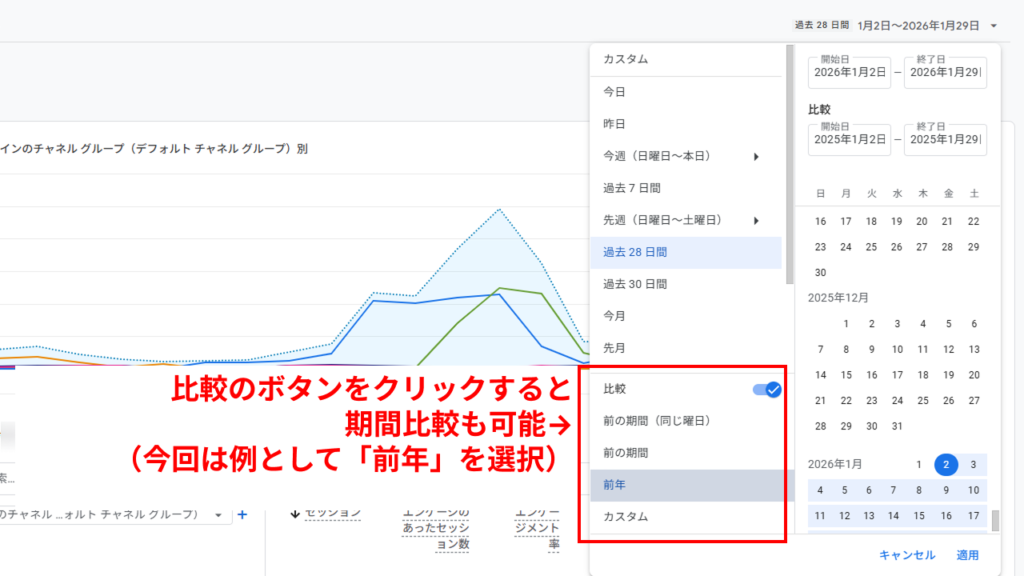Click the plus icon to add a dimension
Image resolution: width=1024 pixels, height=576 pixels.
click(241, 514)
